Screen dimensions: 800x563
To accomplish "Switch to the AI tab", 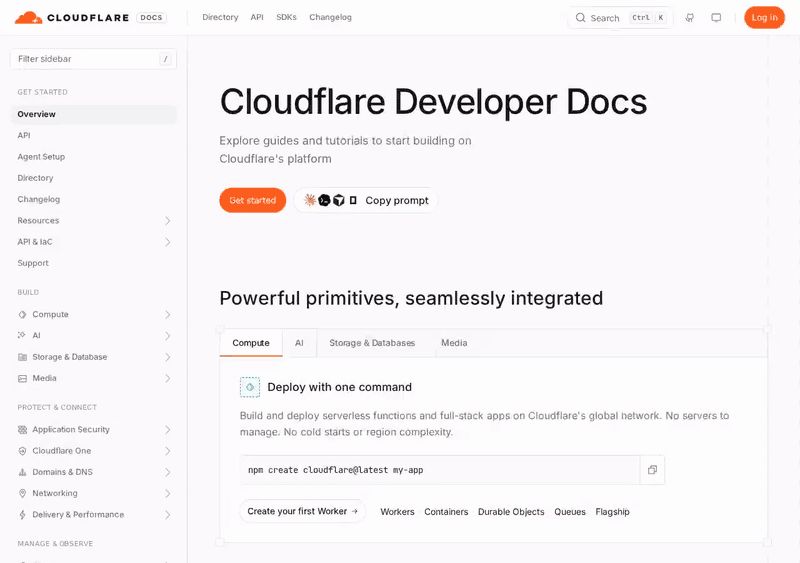I will (299, 343).
